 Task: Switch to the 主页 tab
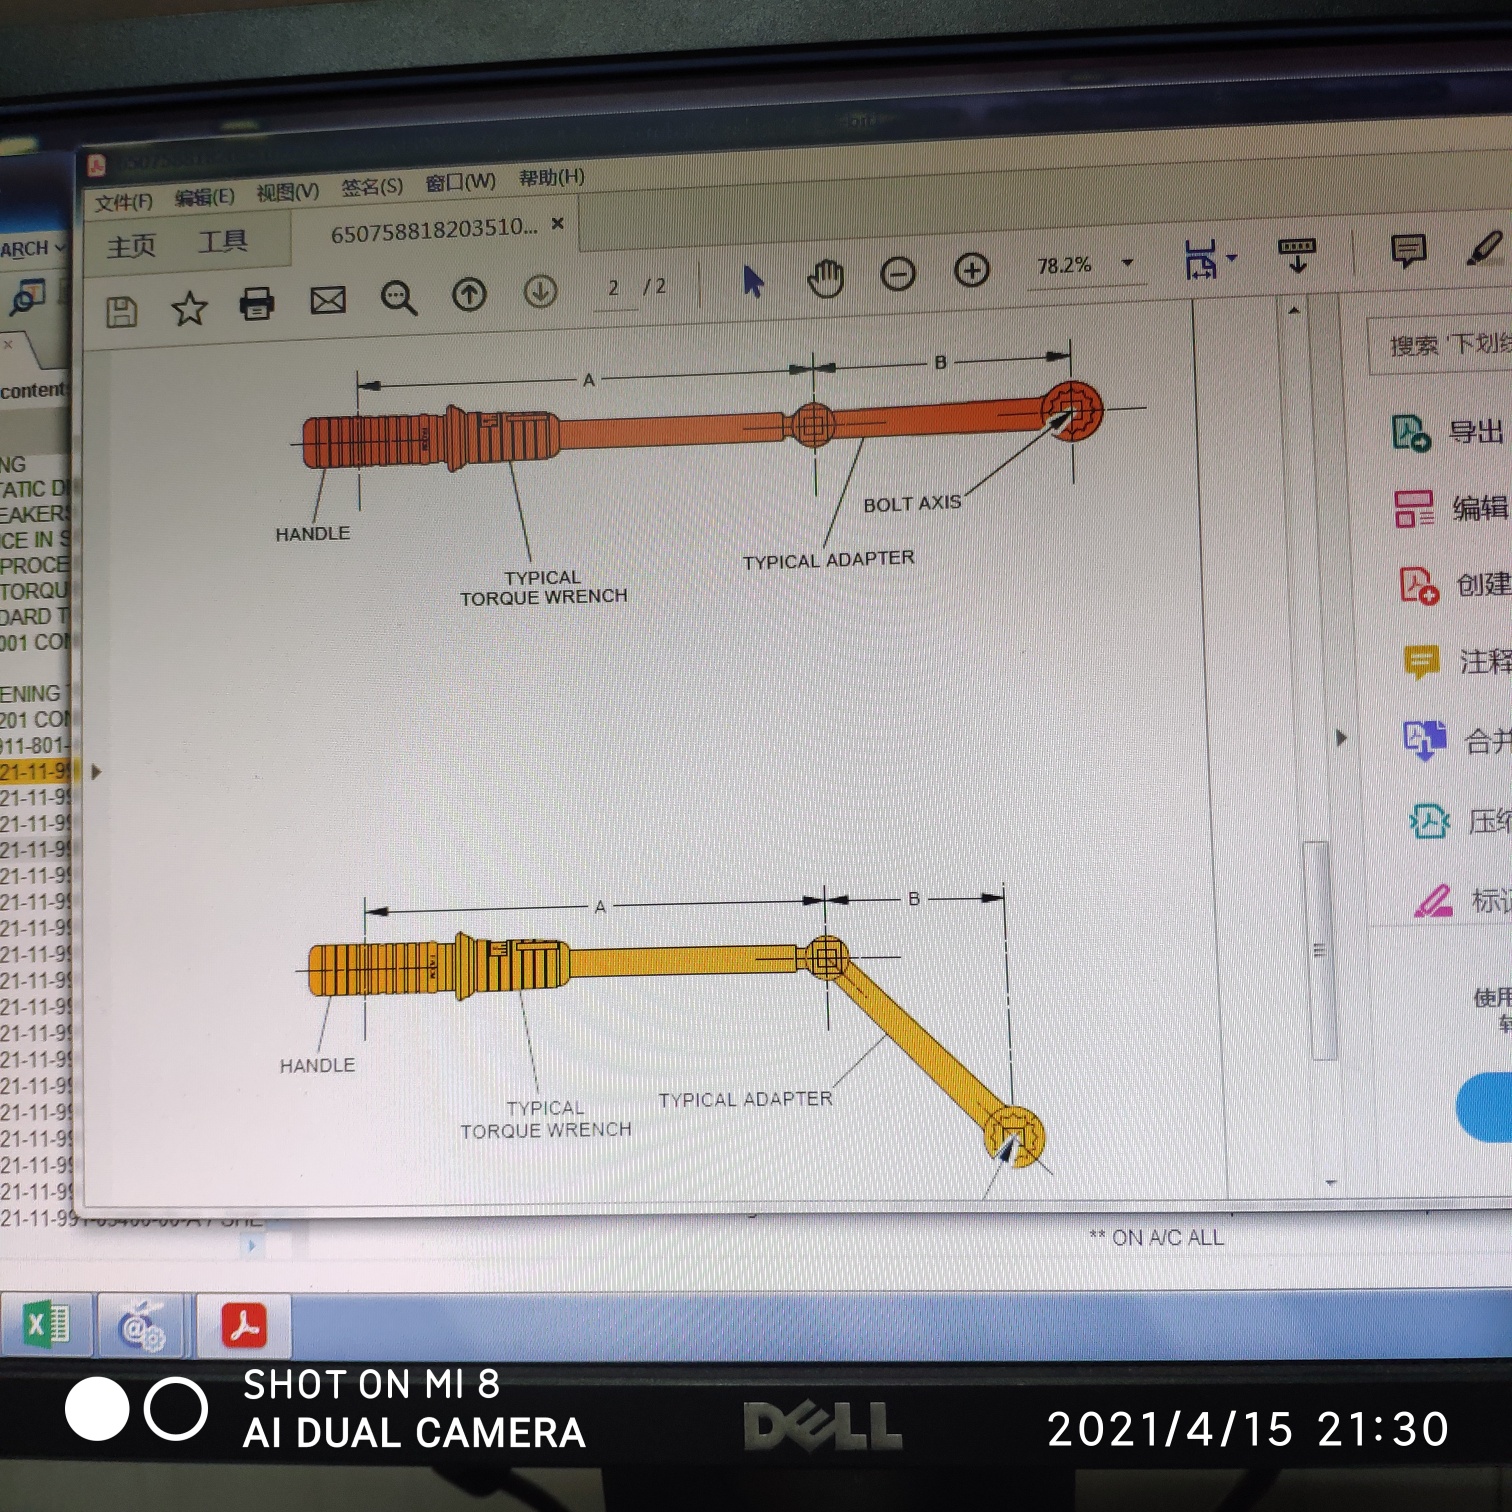[x=131, y=246]
